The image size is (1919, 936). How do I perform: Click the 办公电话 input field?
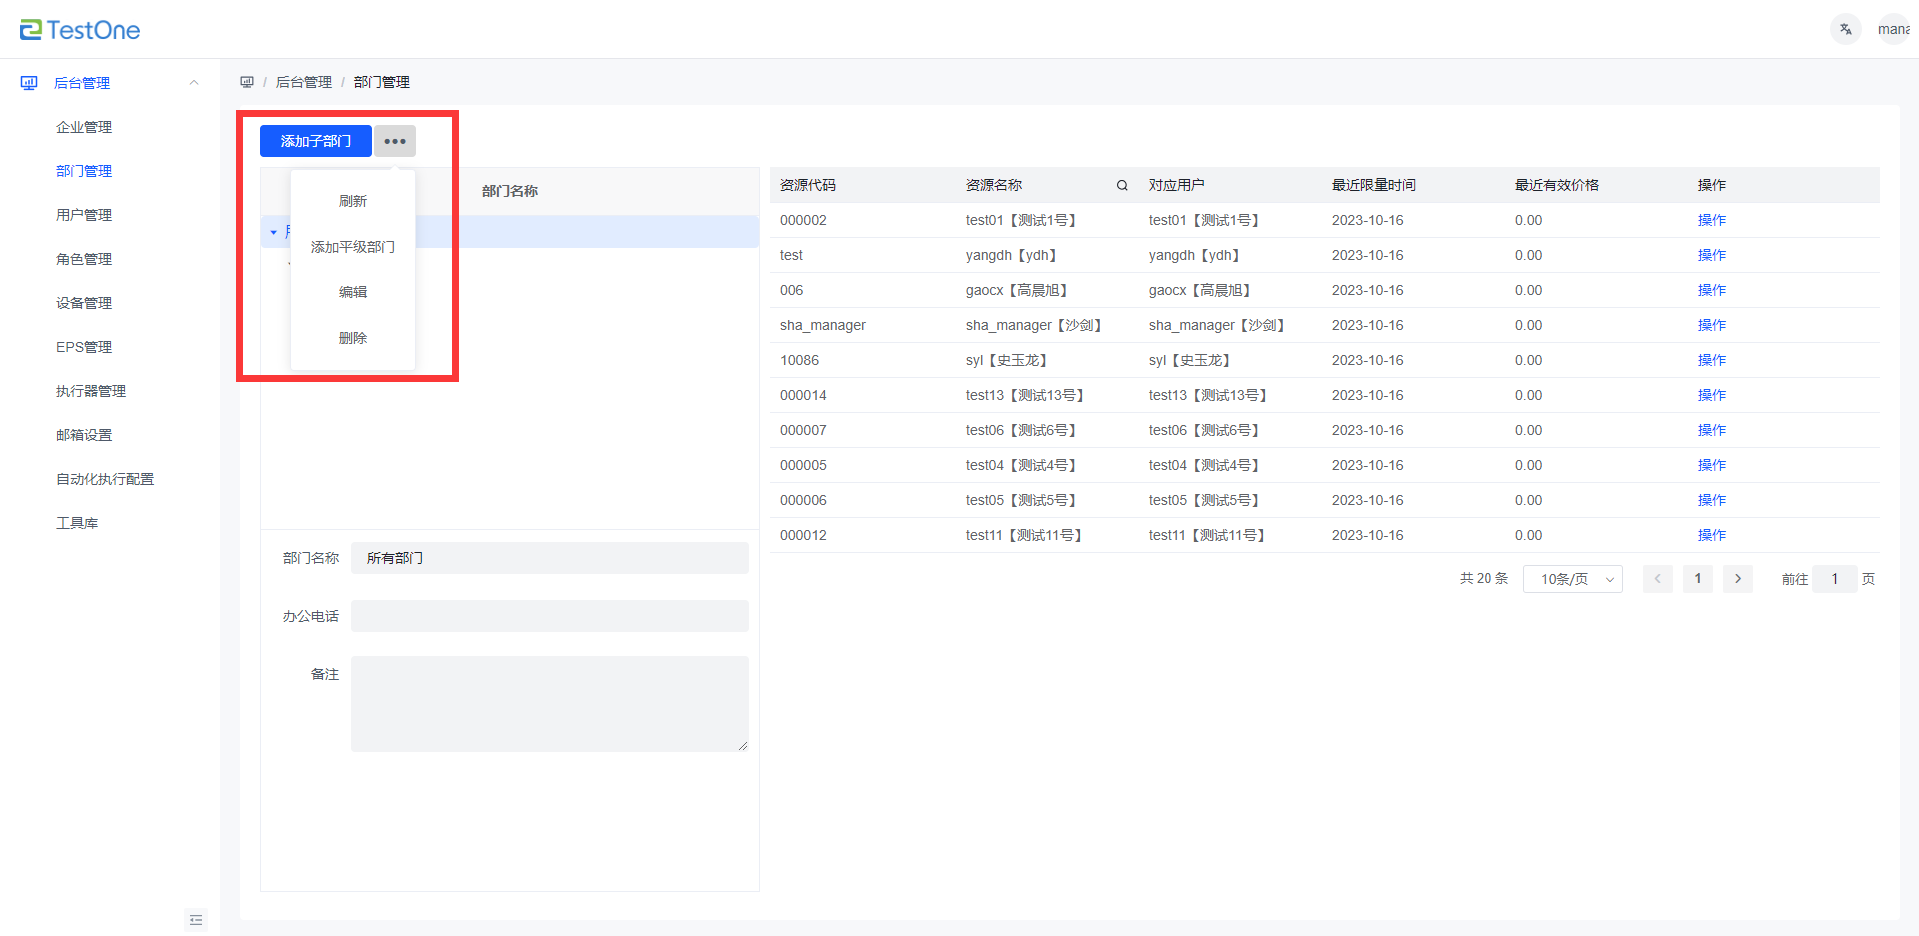(549, 616)
